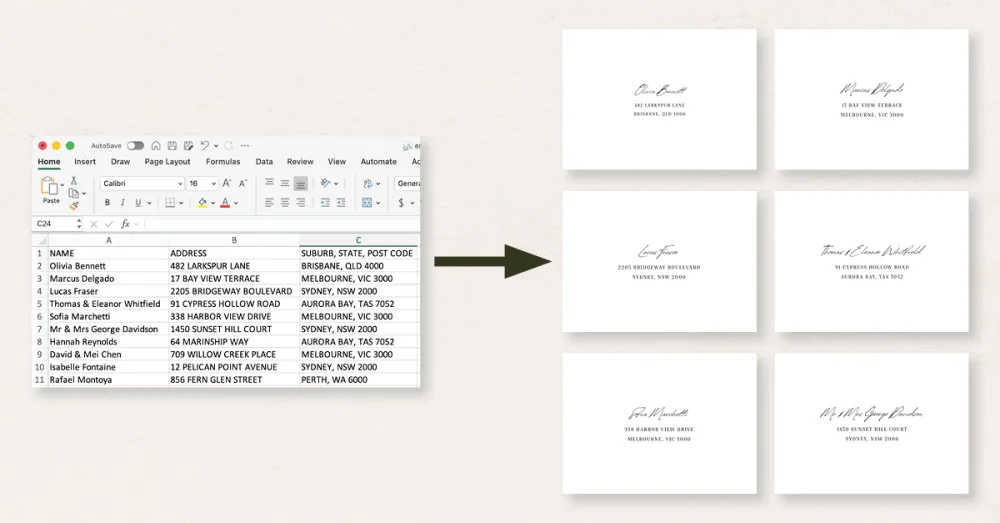Viewport: 1000px width, 523px height.
Task: Click into the formula bar field
Action: (x=282, y=224)
